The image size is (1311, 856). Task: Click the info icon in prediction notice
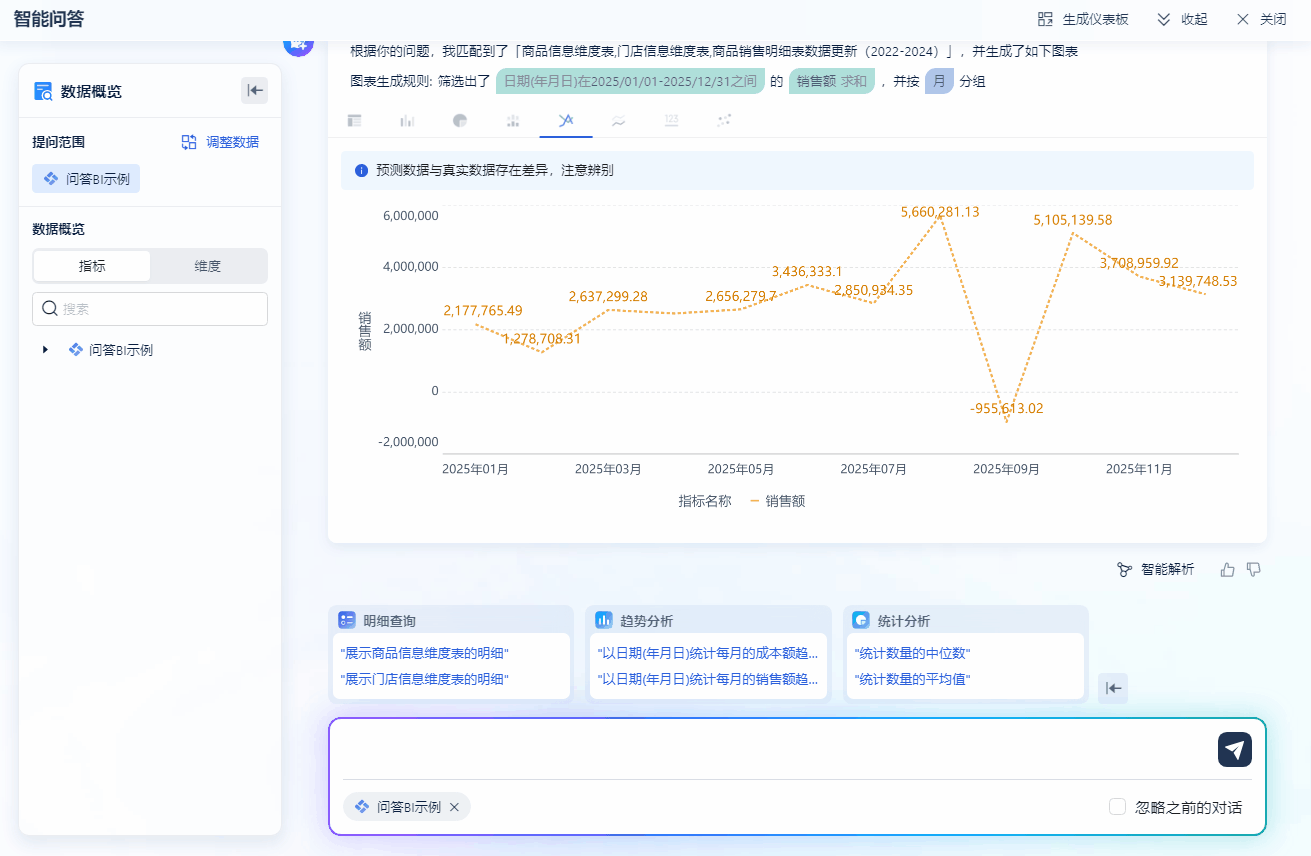point(362,171)
